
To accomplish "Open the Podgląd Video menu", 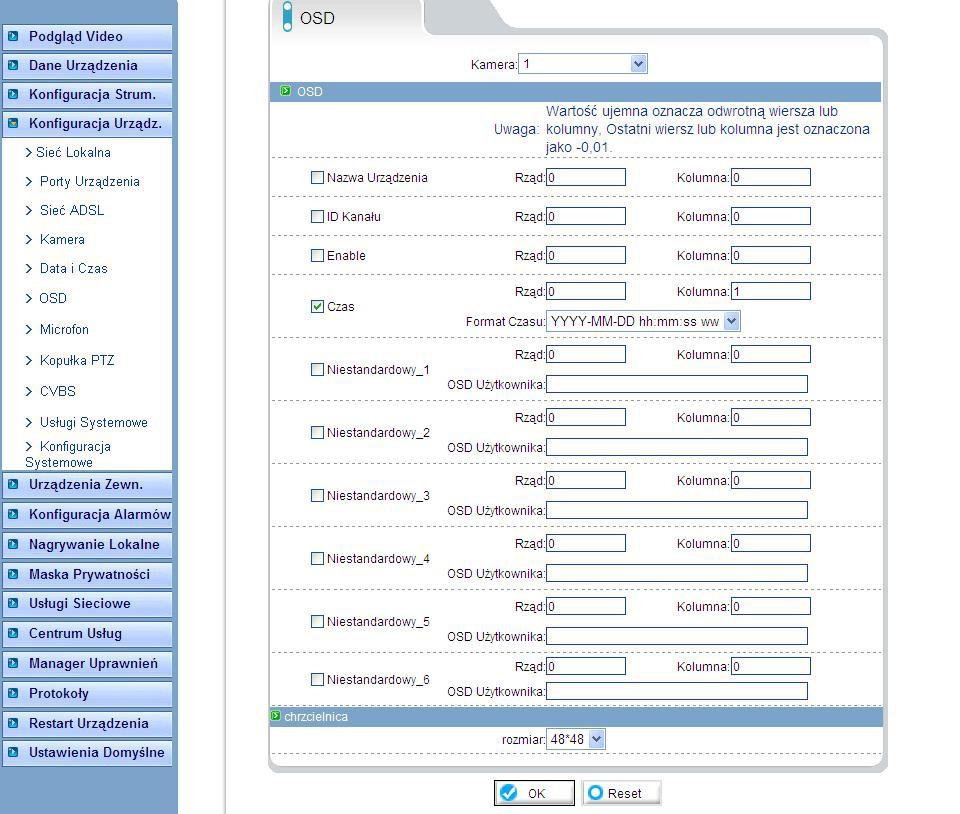I will coord(87,37).
